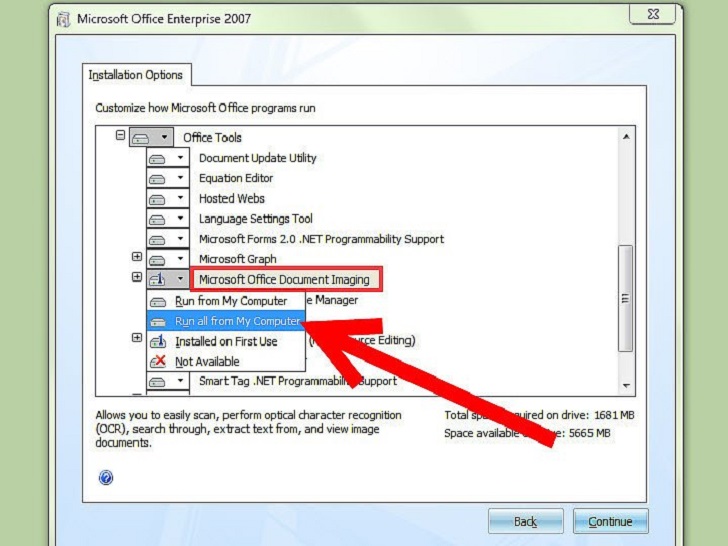Click the drive icon beside Run all from My Computer
This screenshot has height=546, width=728.
click(x=158, y=322)
